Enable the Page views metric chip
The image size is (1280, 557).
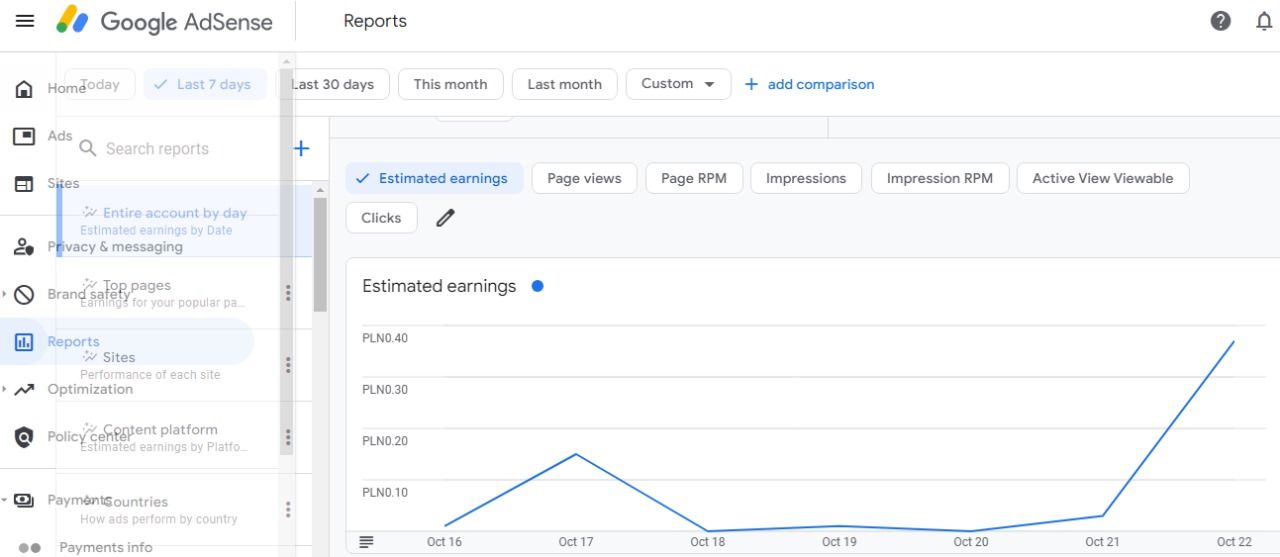pos(584,178)
